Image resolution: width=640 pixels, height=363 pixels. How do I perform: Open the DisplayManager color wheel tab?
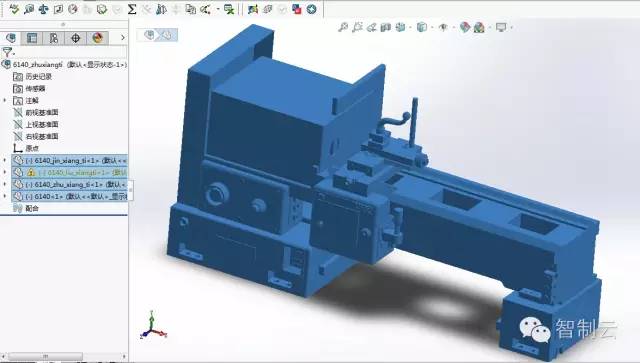[x=97, y=38]
